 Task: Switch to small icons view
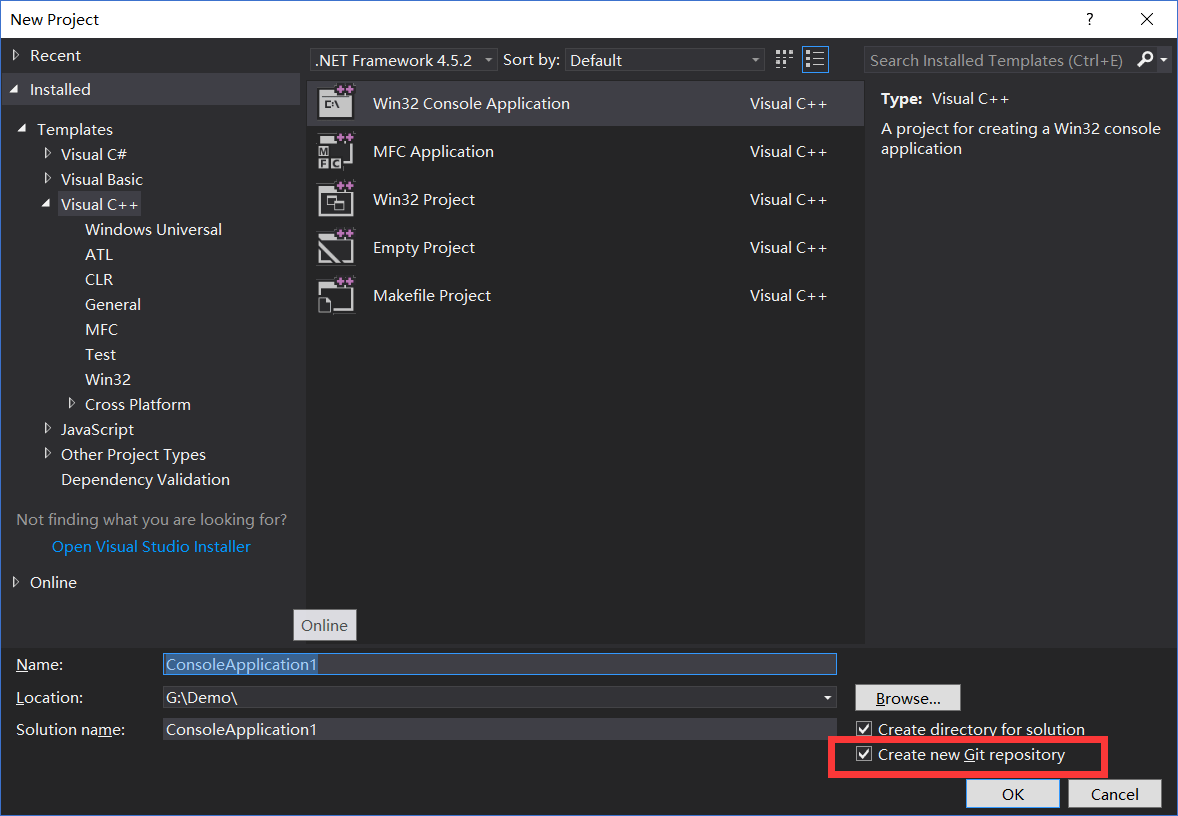point(784,60)
